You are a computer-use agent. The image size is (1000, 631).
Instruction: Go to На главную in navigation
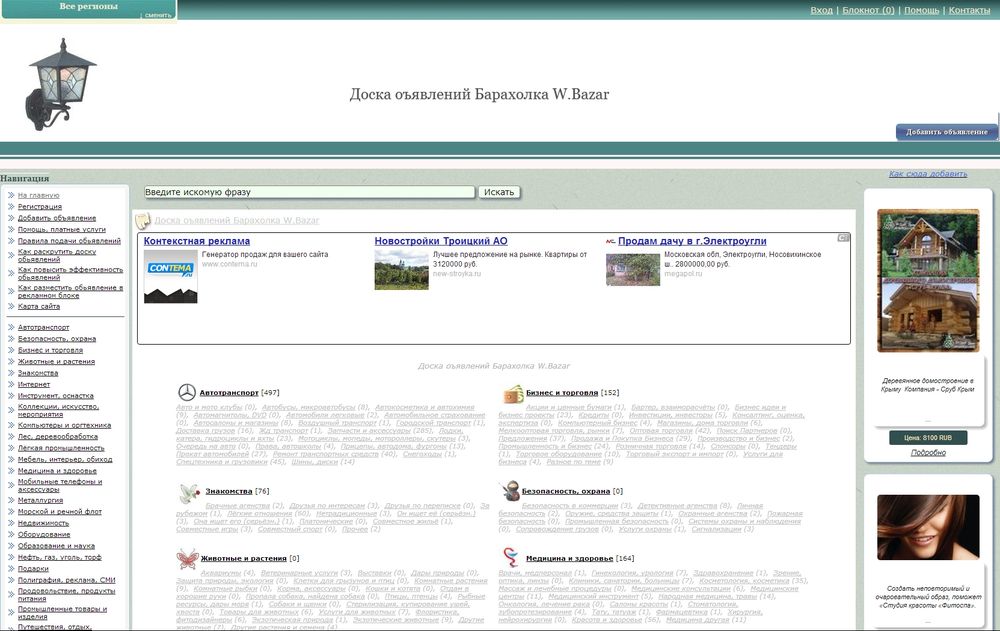pos(38,195)
